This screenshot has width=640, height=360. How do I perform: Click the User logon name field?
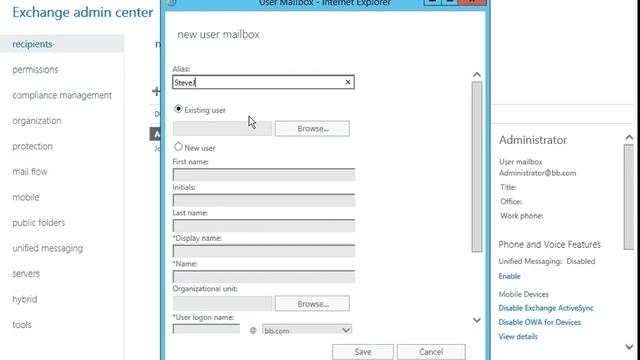[x=207, y=329]
